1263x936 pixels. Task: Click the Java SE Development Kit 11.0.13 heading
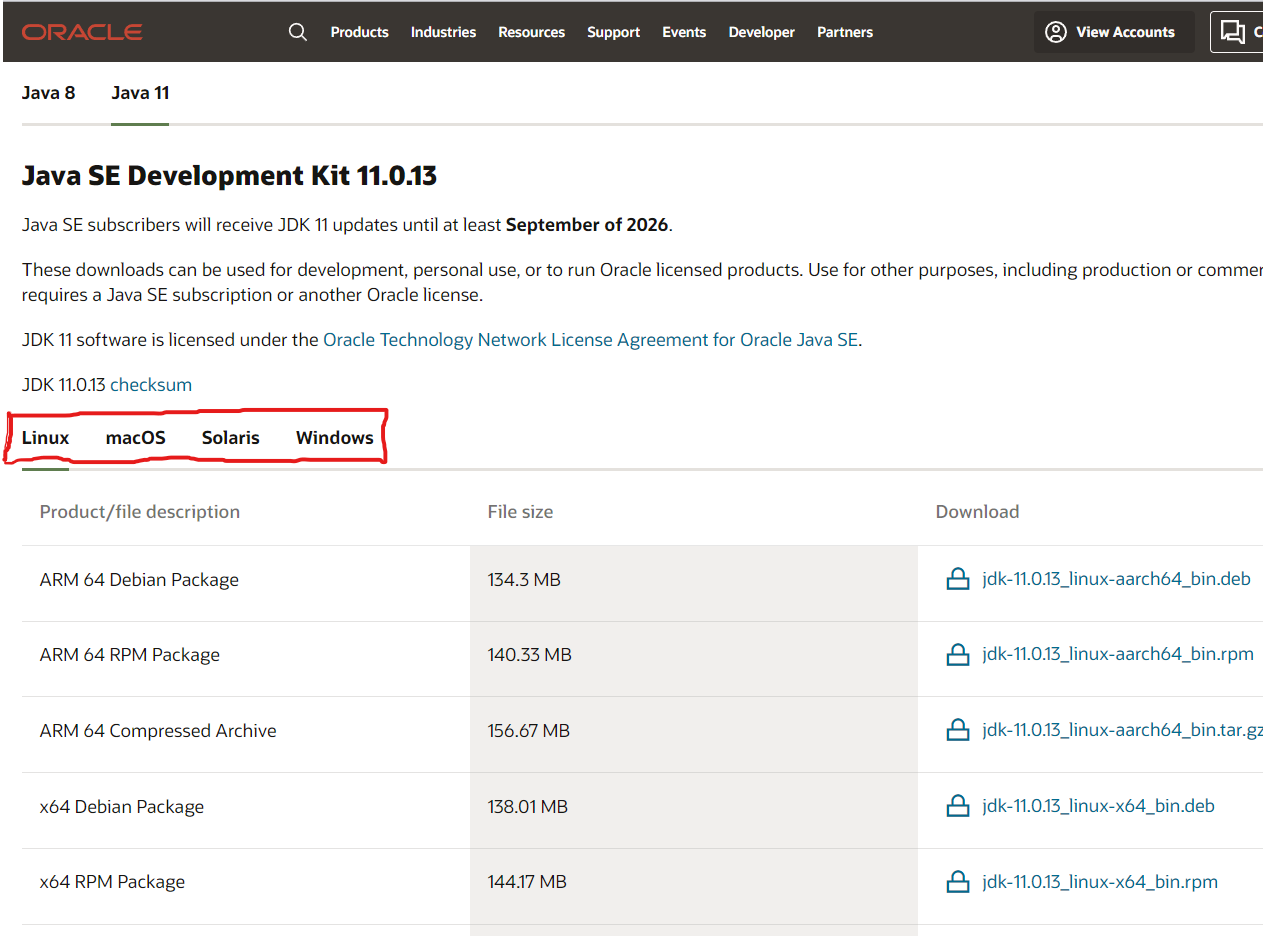point(229,176)
